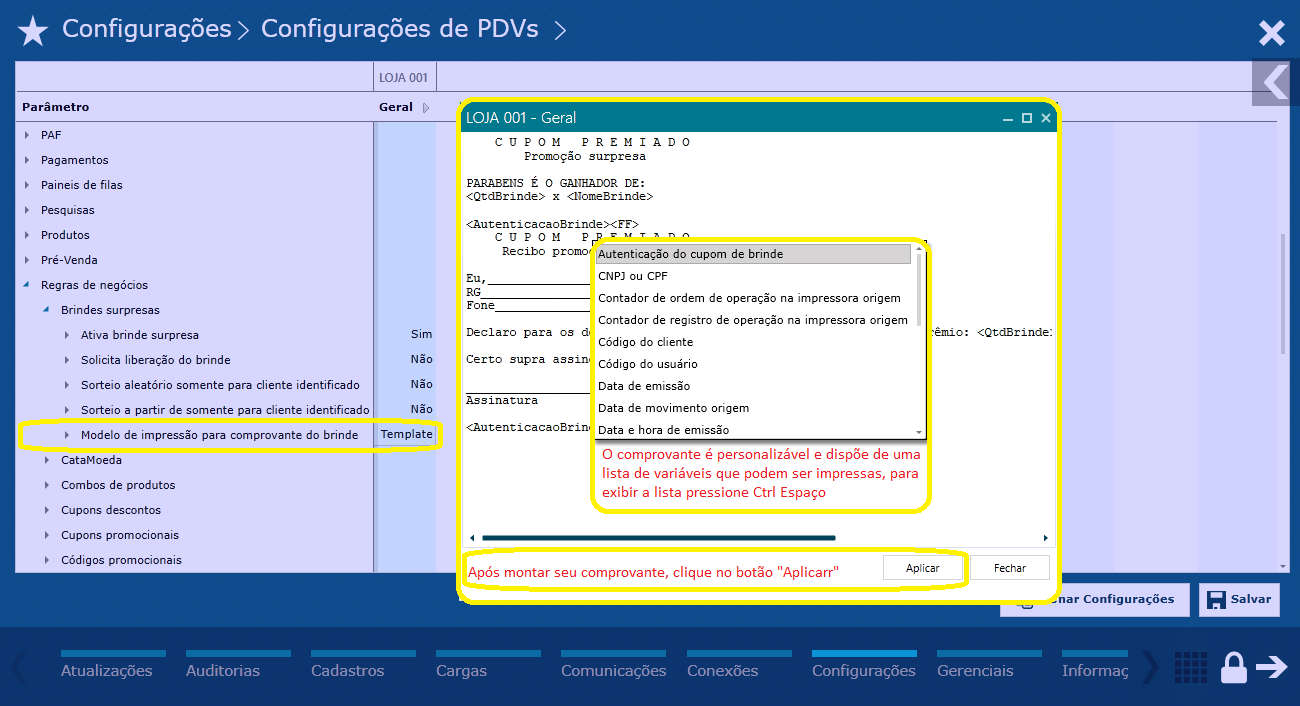1300x706 pixels.
Task: Click editor horizontal scroll right arrow
Action: (1046, 538)
